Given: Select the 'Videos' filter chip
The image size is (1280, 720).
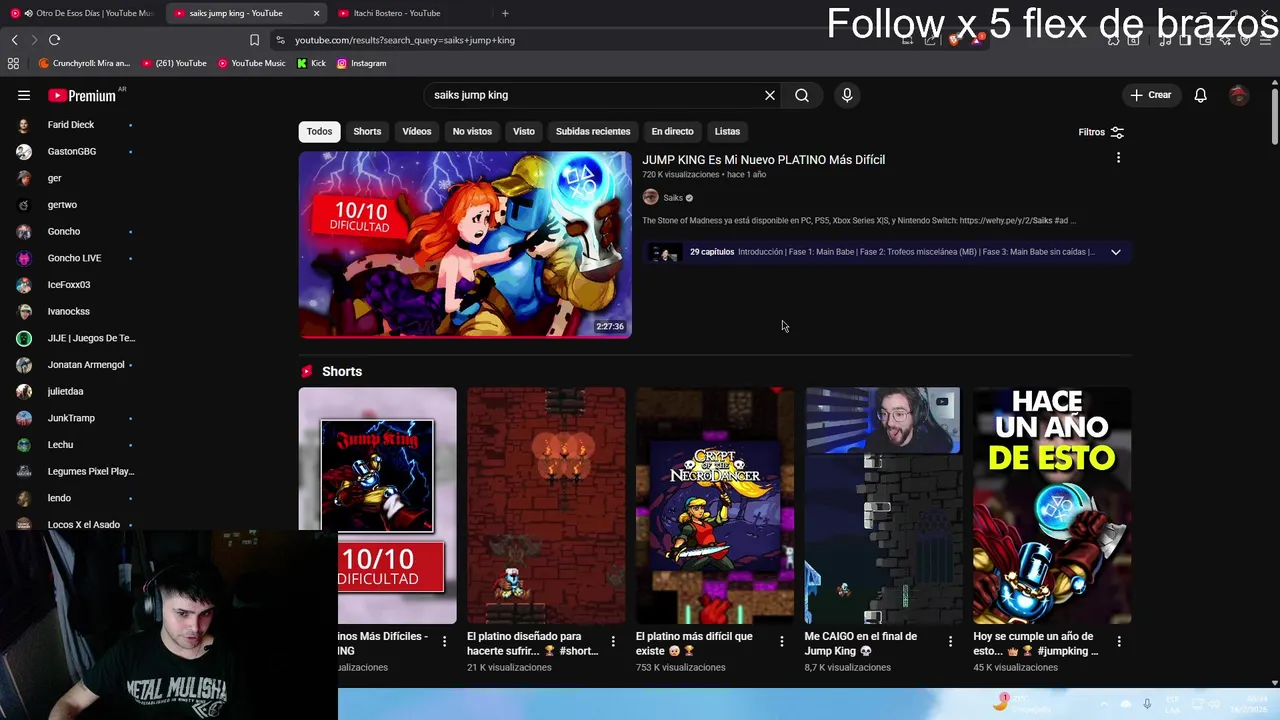Looking at the screenshot, I should coord(417,131).
